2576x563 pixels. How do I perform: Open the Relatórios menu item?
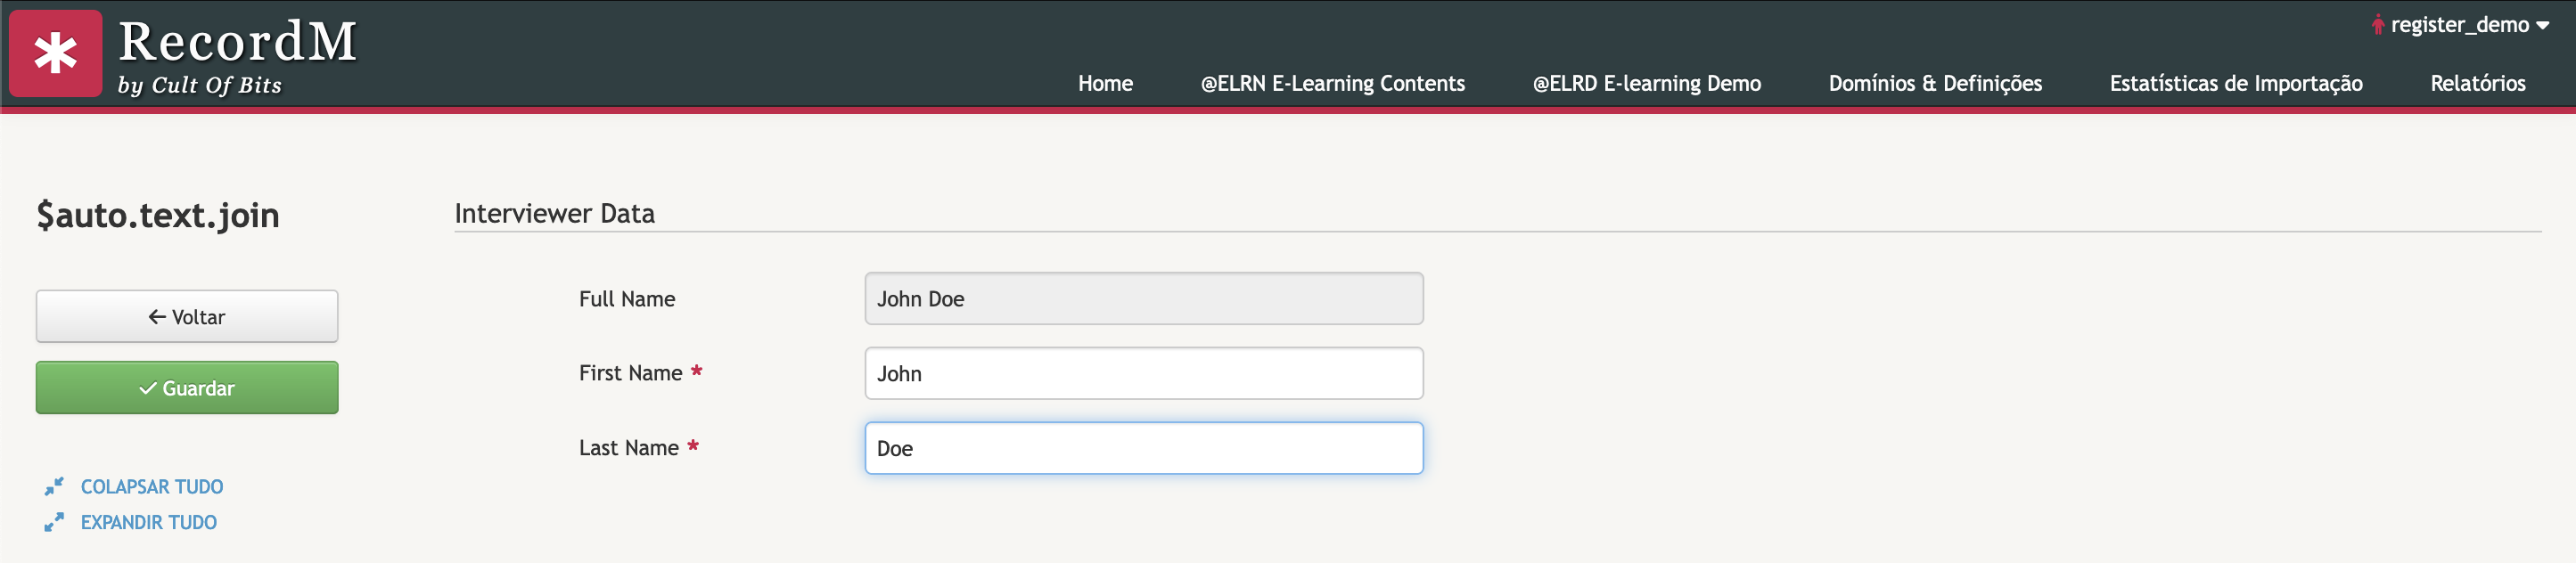point(2477,83)
